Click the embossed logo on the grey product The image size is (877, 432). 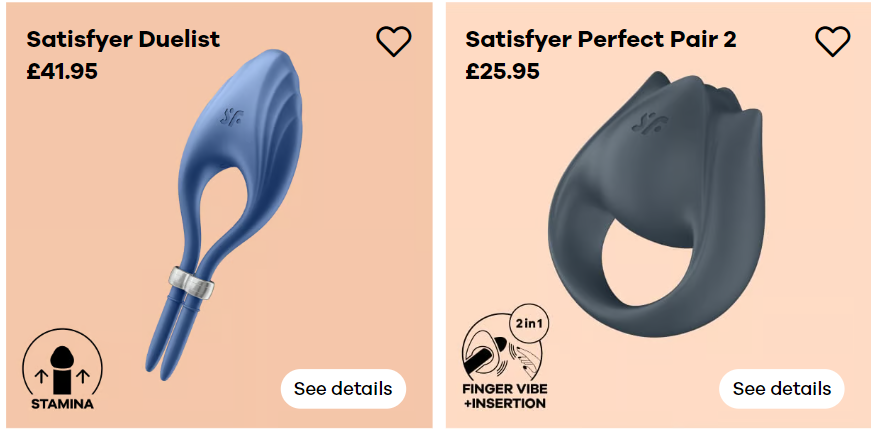point(649,124)
